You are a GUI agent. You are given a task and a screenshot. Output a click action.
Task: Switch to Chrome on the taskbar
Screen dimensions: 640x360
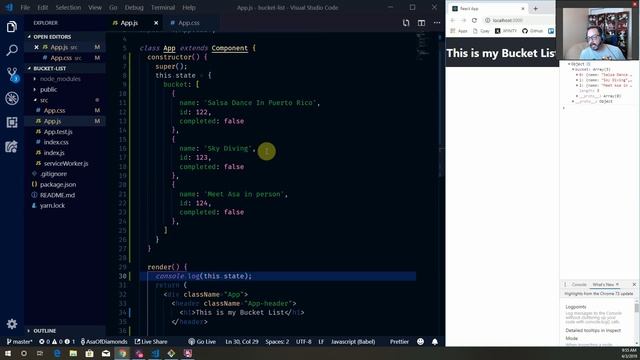pos(122,353)
